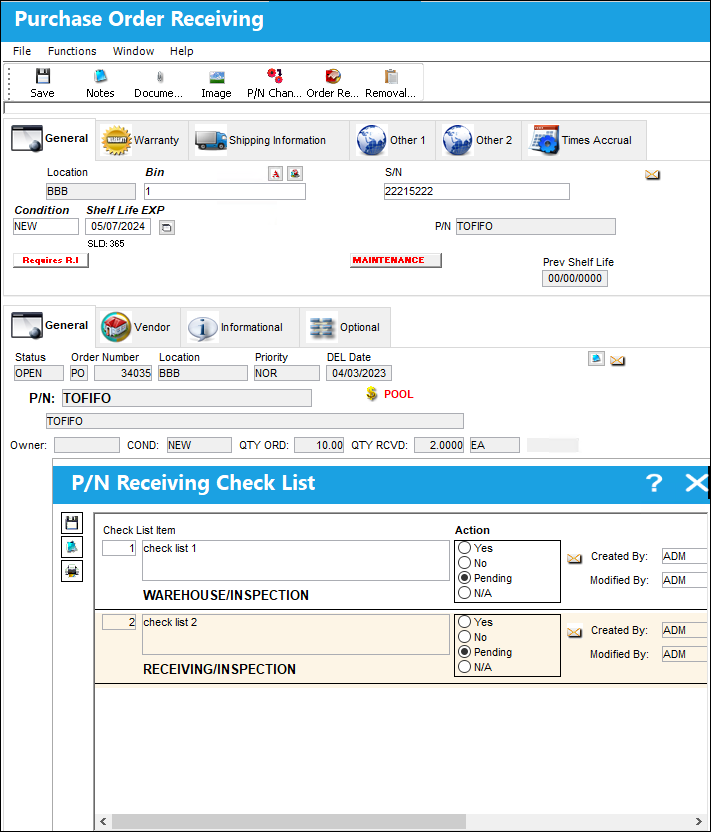The image size is (711, 832).
Task: Click the check list 2 description box
Action: pos(296,634)
